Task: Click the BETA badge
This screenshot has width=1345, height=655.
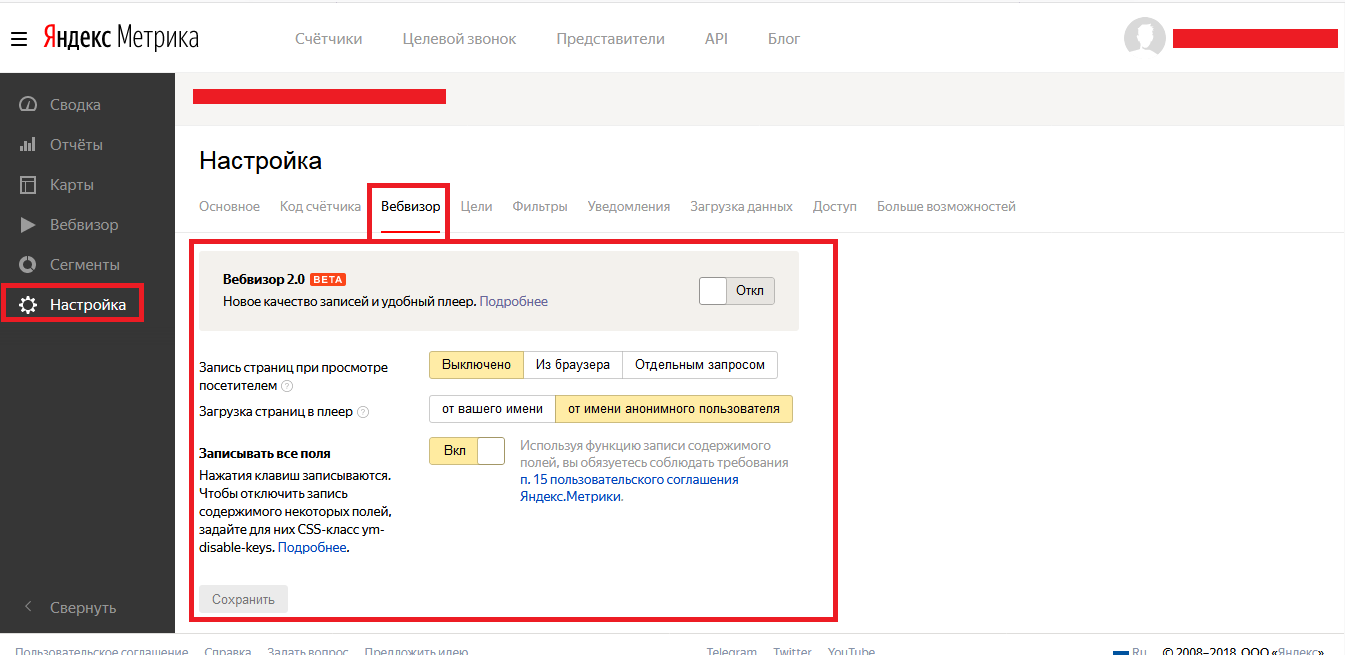Action: [328, 279]
